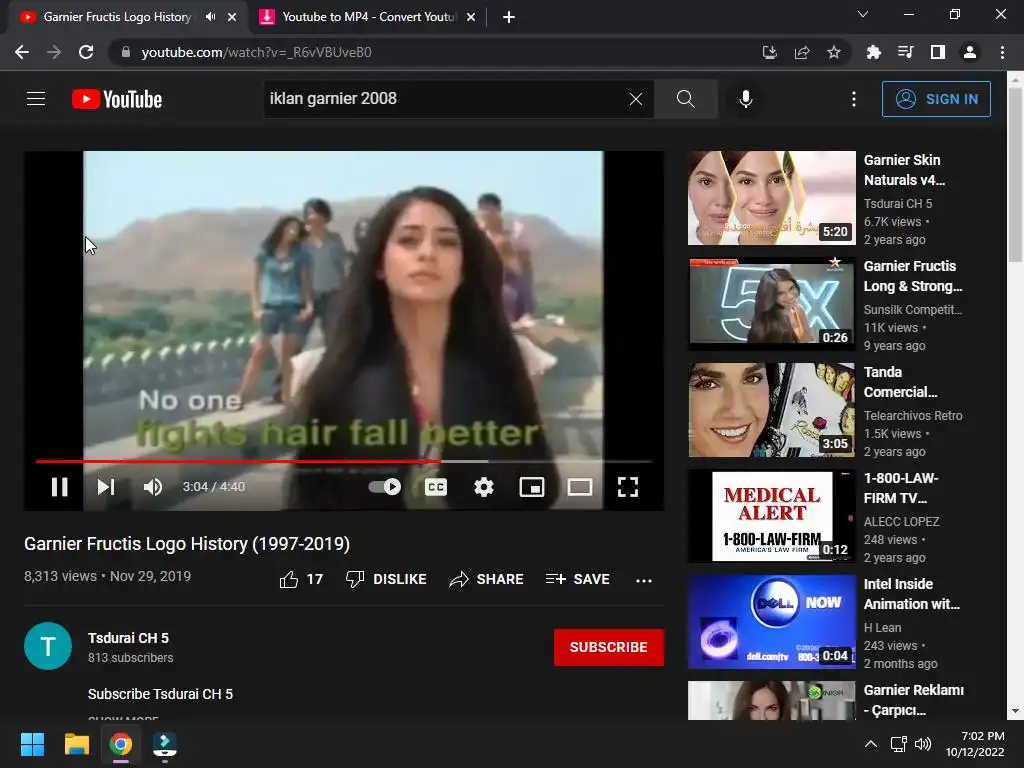Open File Explorer from taskbar

[x=76, y=744]
